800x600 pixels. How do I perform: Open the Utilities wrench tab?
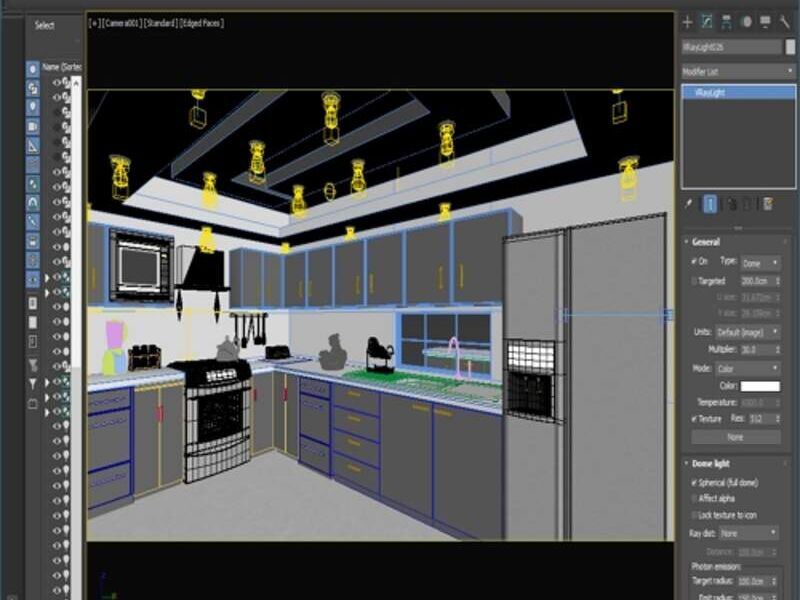pyautogui.click(x=785, y=21)
